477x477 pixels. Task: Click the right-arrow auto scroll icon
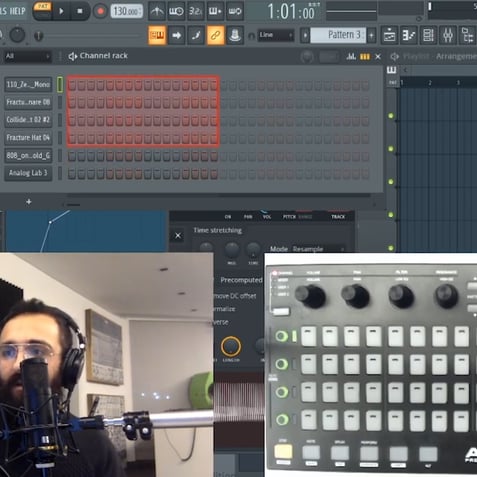click(x=176, y=35)
